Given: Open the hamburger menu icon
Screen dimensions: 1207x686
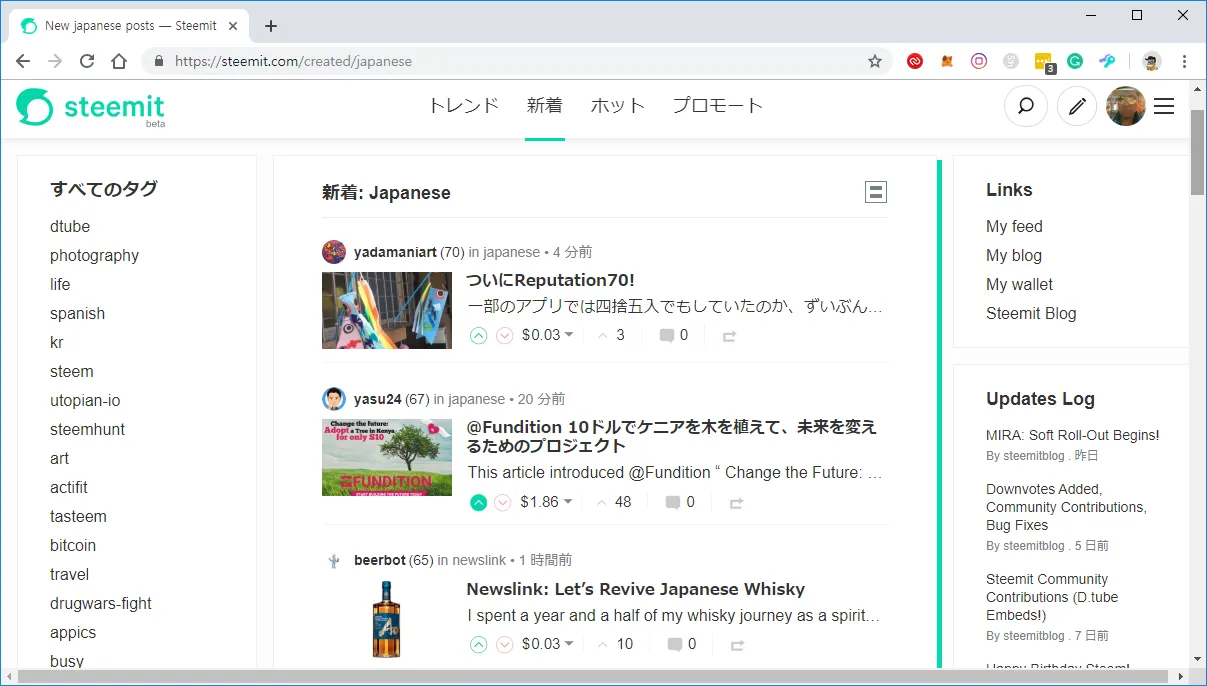Looking at the screenshot, I should (x=1164, y=106).
